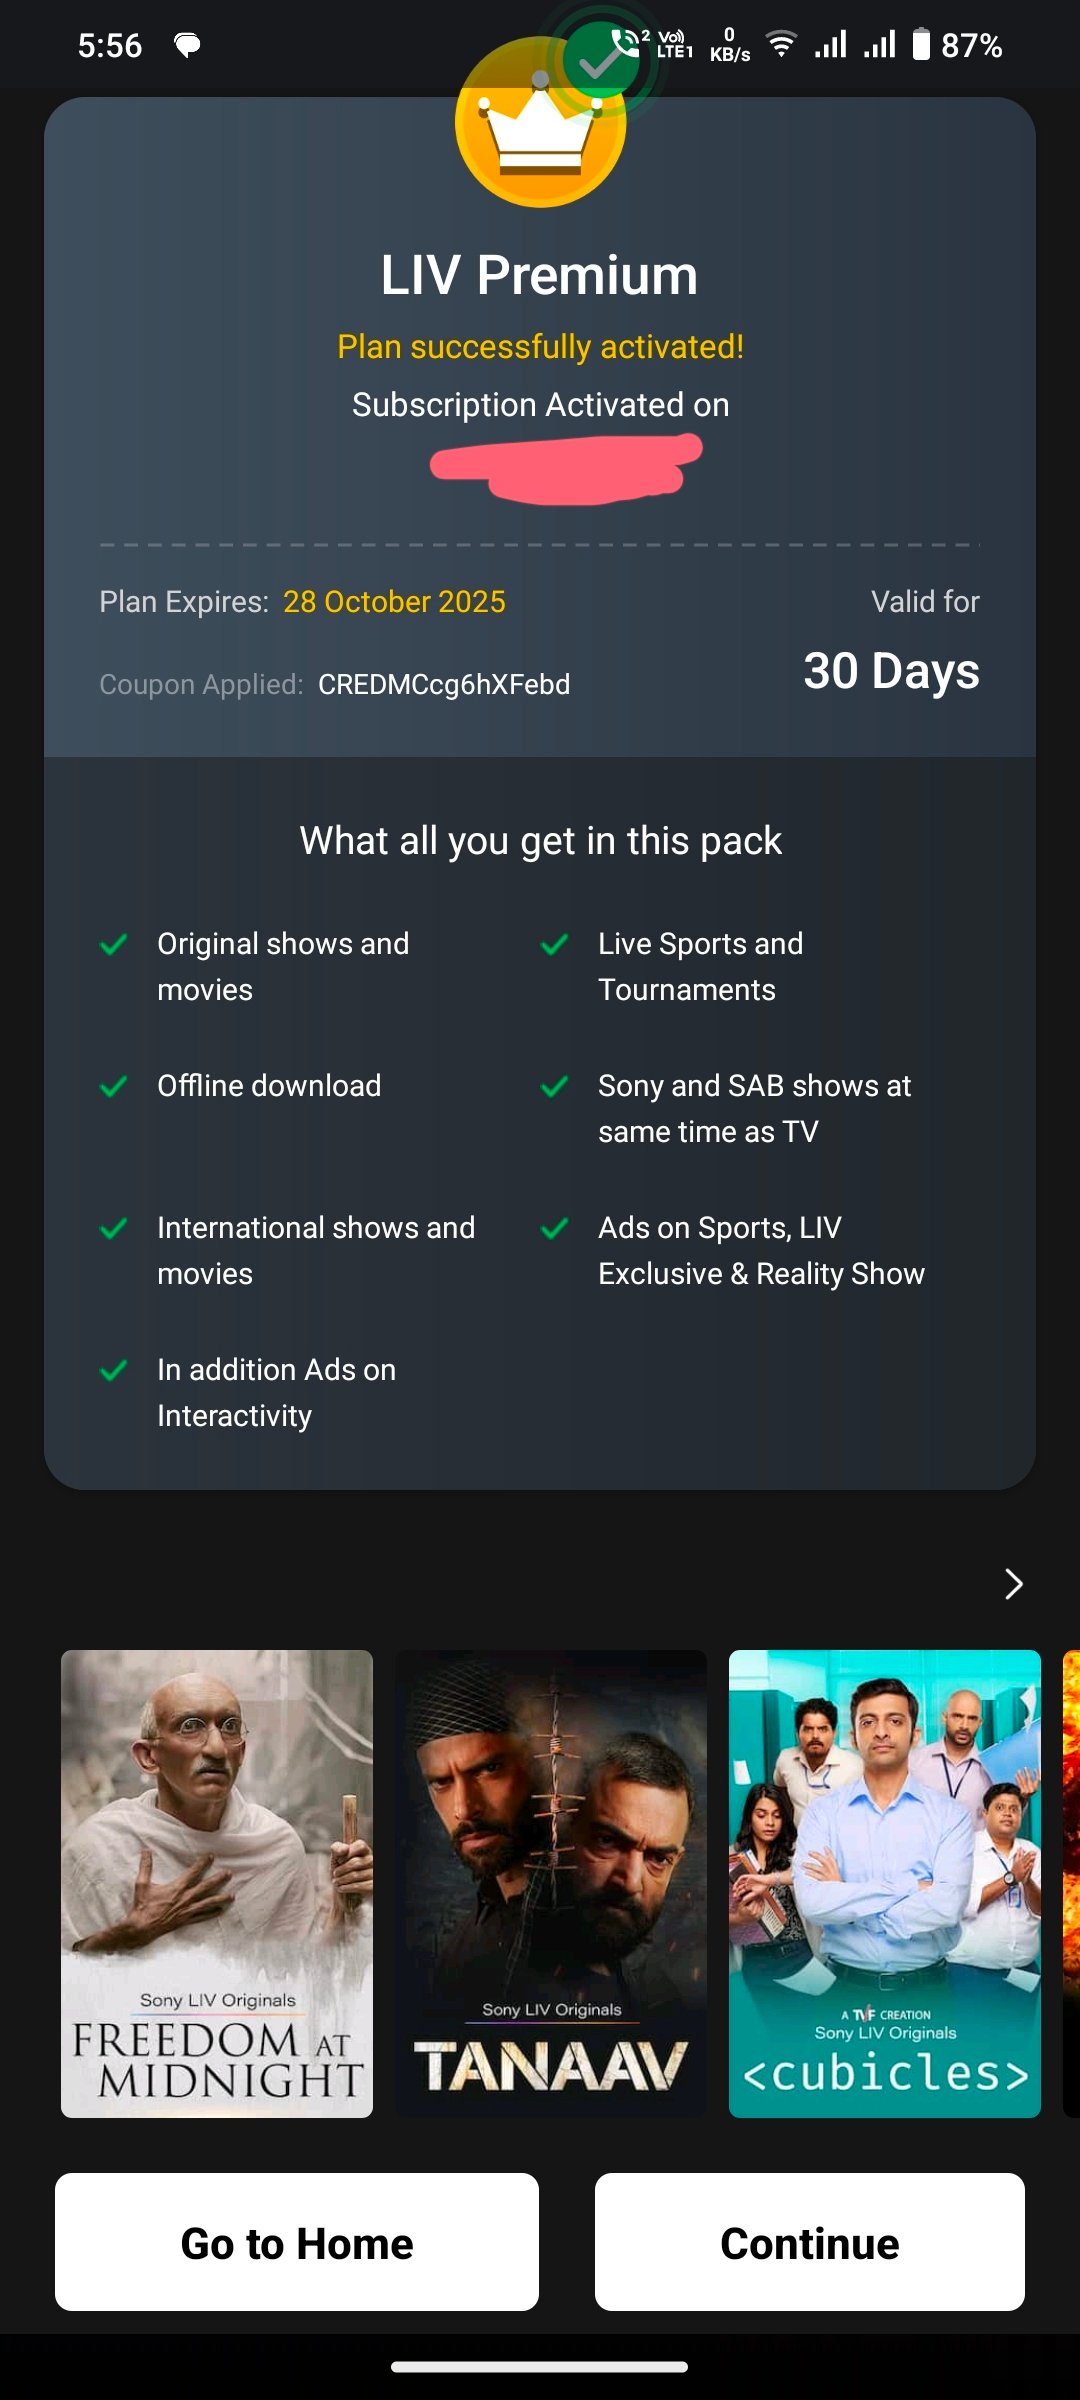The image size is (1080, 2400).
Task: Tap checkmark next to International shows and movies
Action: [x=114, y=1228]
